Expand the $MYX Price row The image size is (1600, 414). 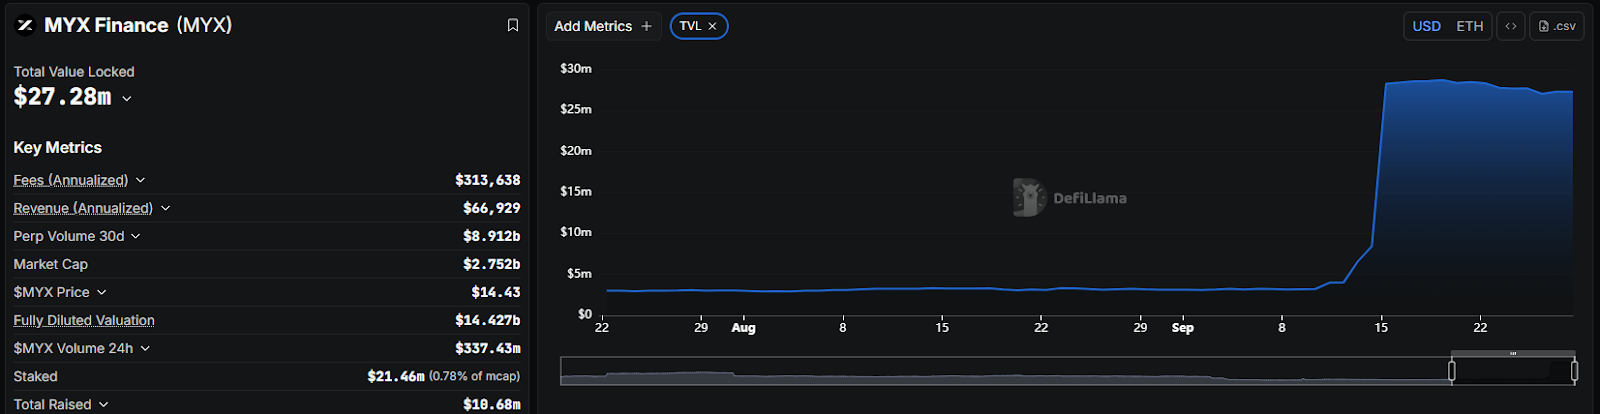point(102,292)
